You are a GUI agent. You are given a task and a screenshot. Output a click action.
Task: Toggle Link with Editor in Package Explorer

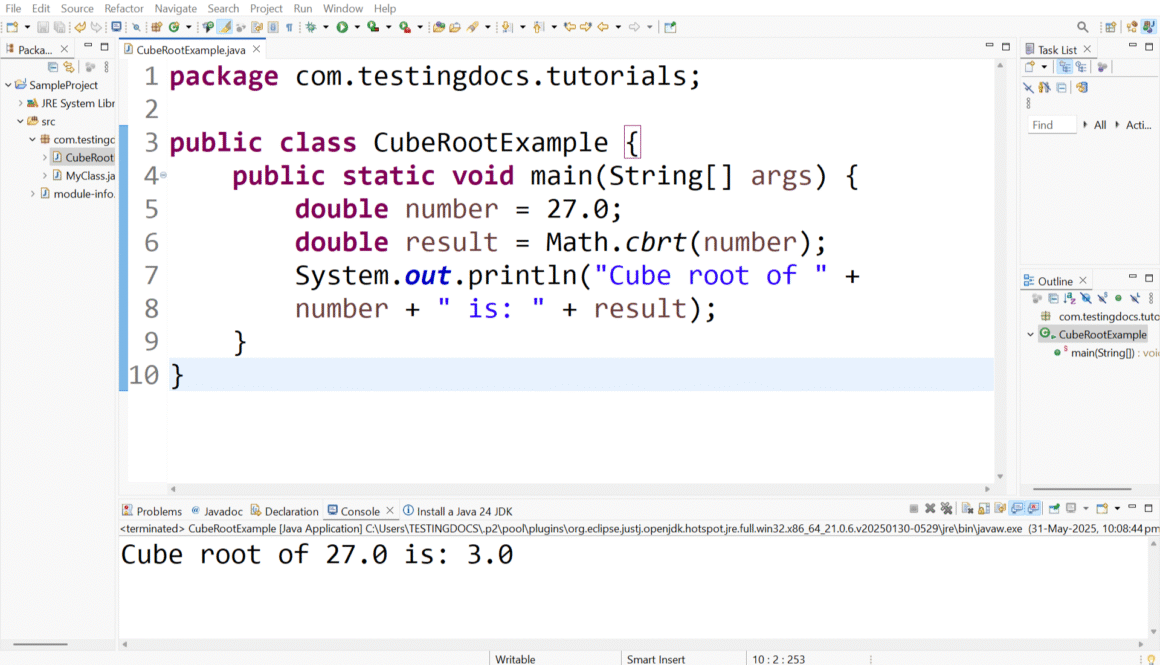point(68,67)
